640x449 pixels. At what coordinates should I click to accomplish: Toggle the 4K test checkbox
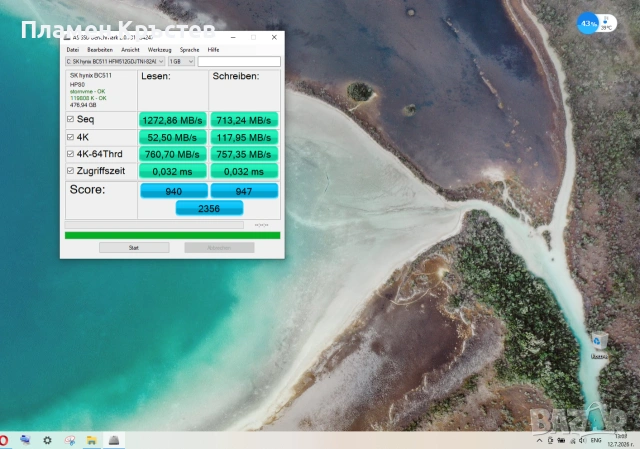pyautogui.click(x=70, y=137)
